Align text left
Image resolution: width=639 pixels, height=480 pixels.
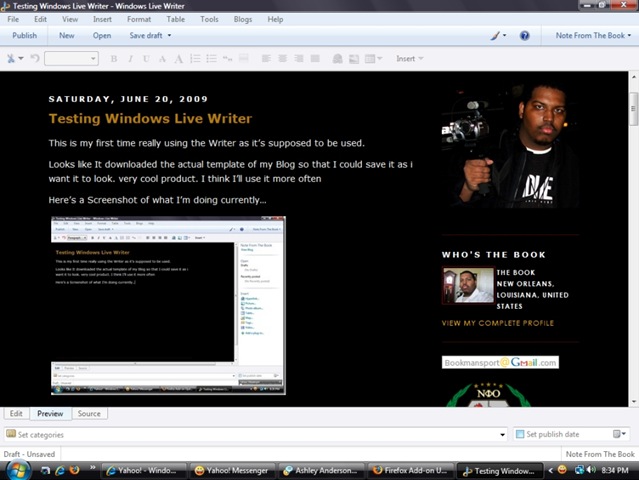266,59
